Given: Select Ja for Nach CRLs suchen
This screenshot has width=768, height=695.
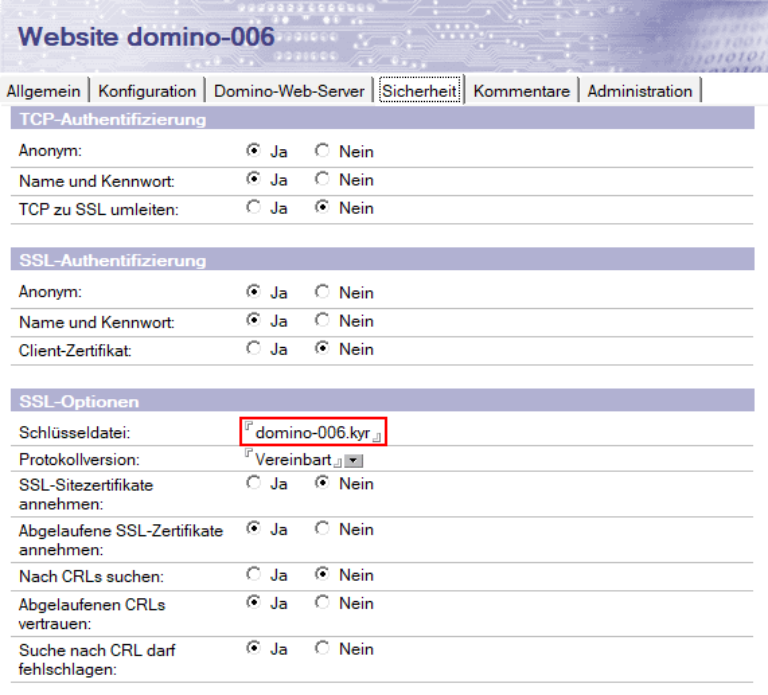Looking at the screenshot, I should point(253,574).
